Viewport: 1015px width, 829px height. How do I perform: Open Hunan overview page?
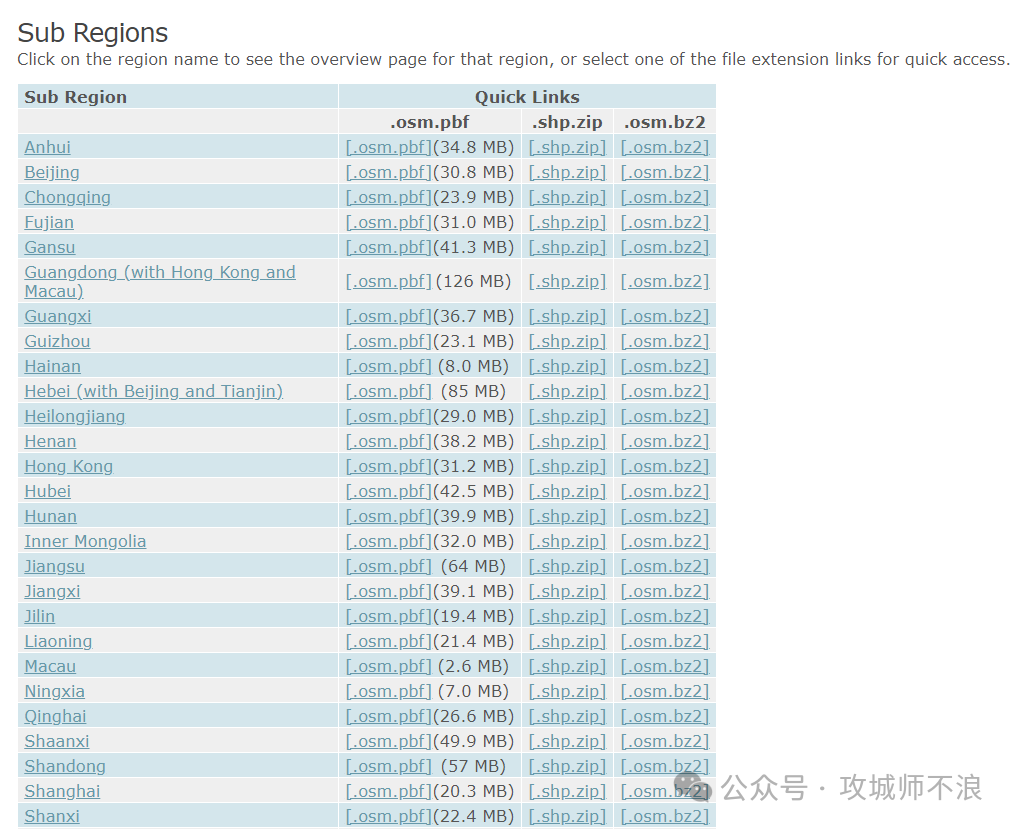click(50, 517)
